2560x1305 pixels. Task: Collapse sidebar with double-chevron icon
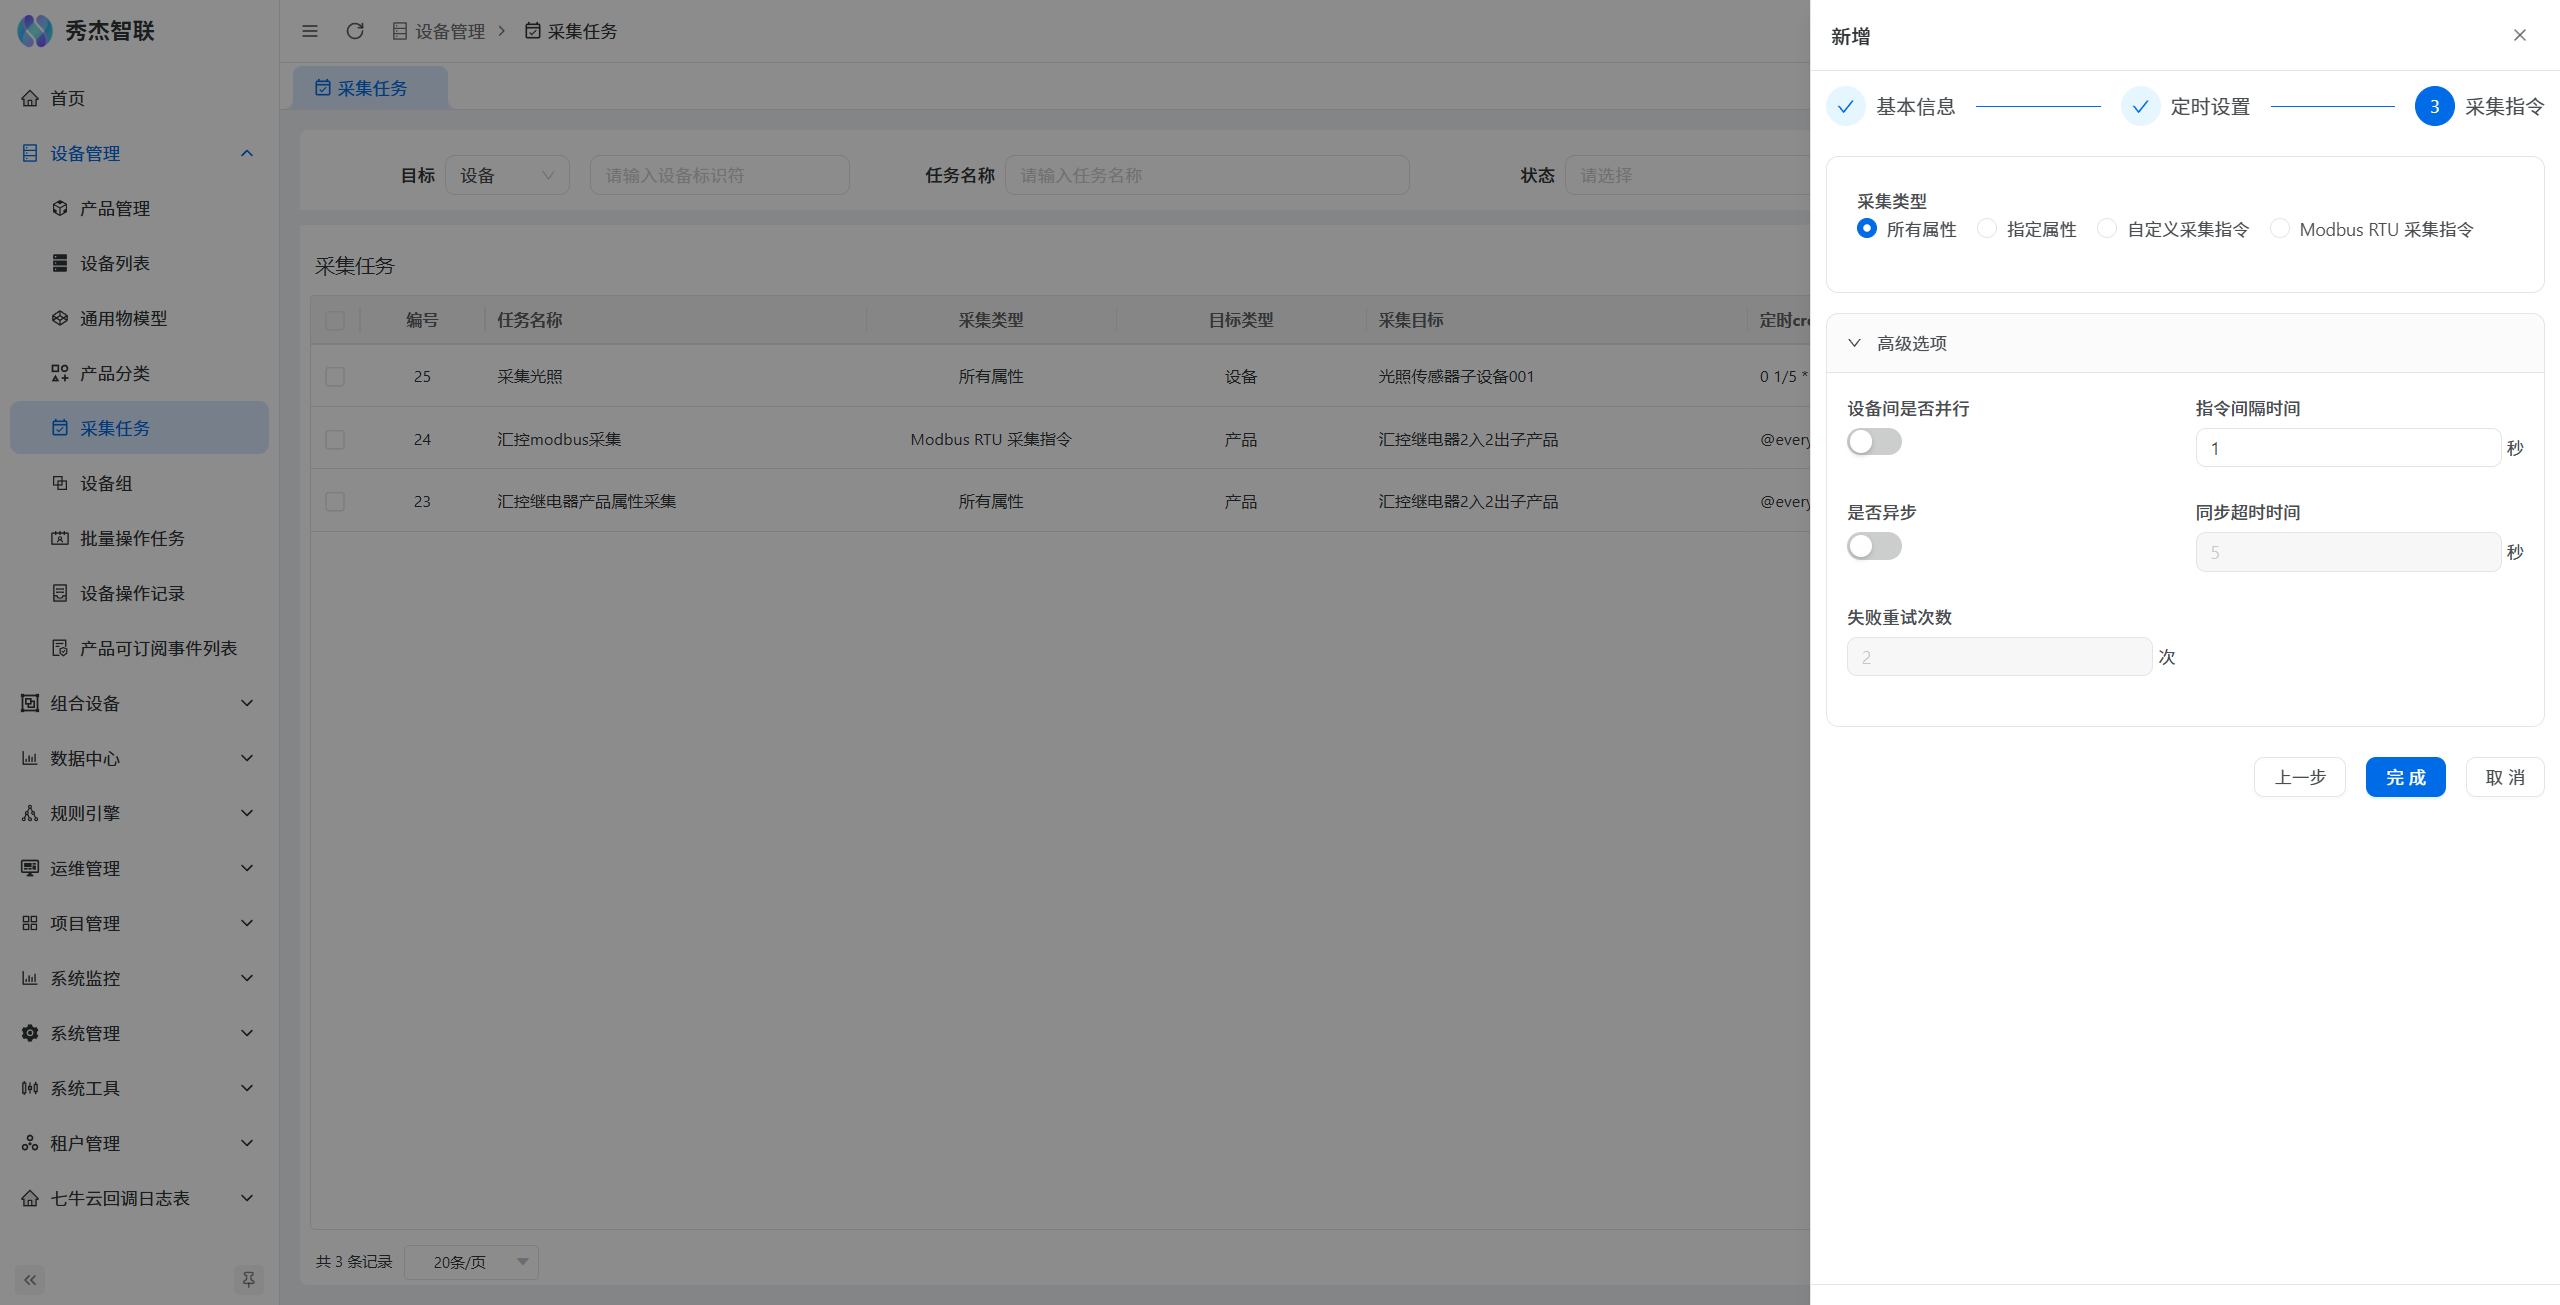click(x=30, y=1279)
